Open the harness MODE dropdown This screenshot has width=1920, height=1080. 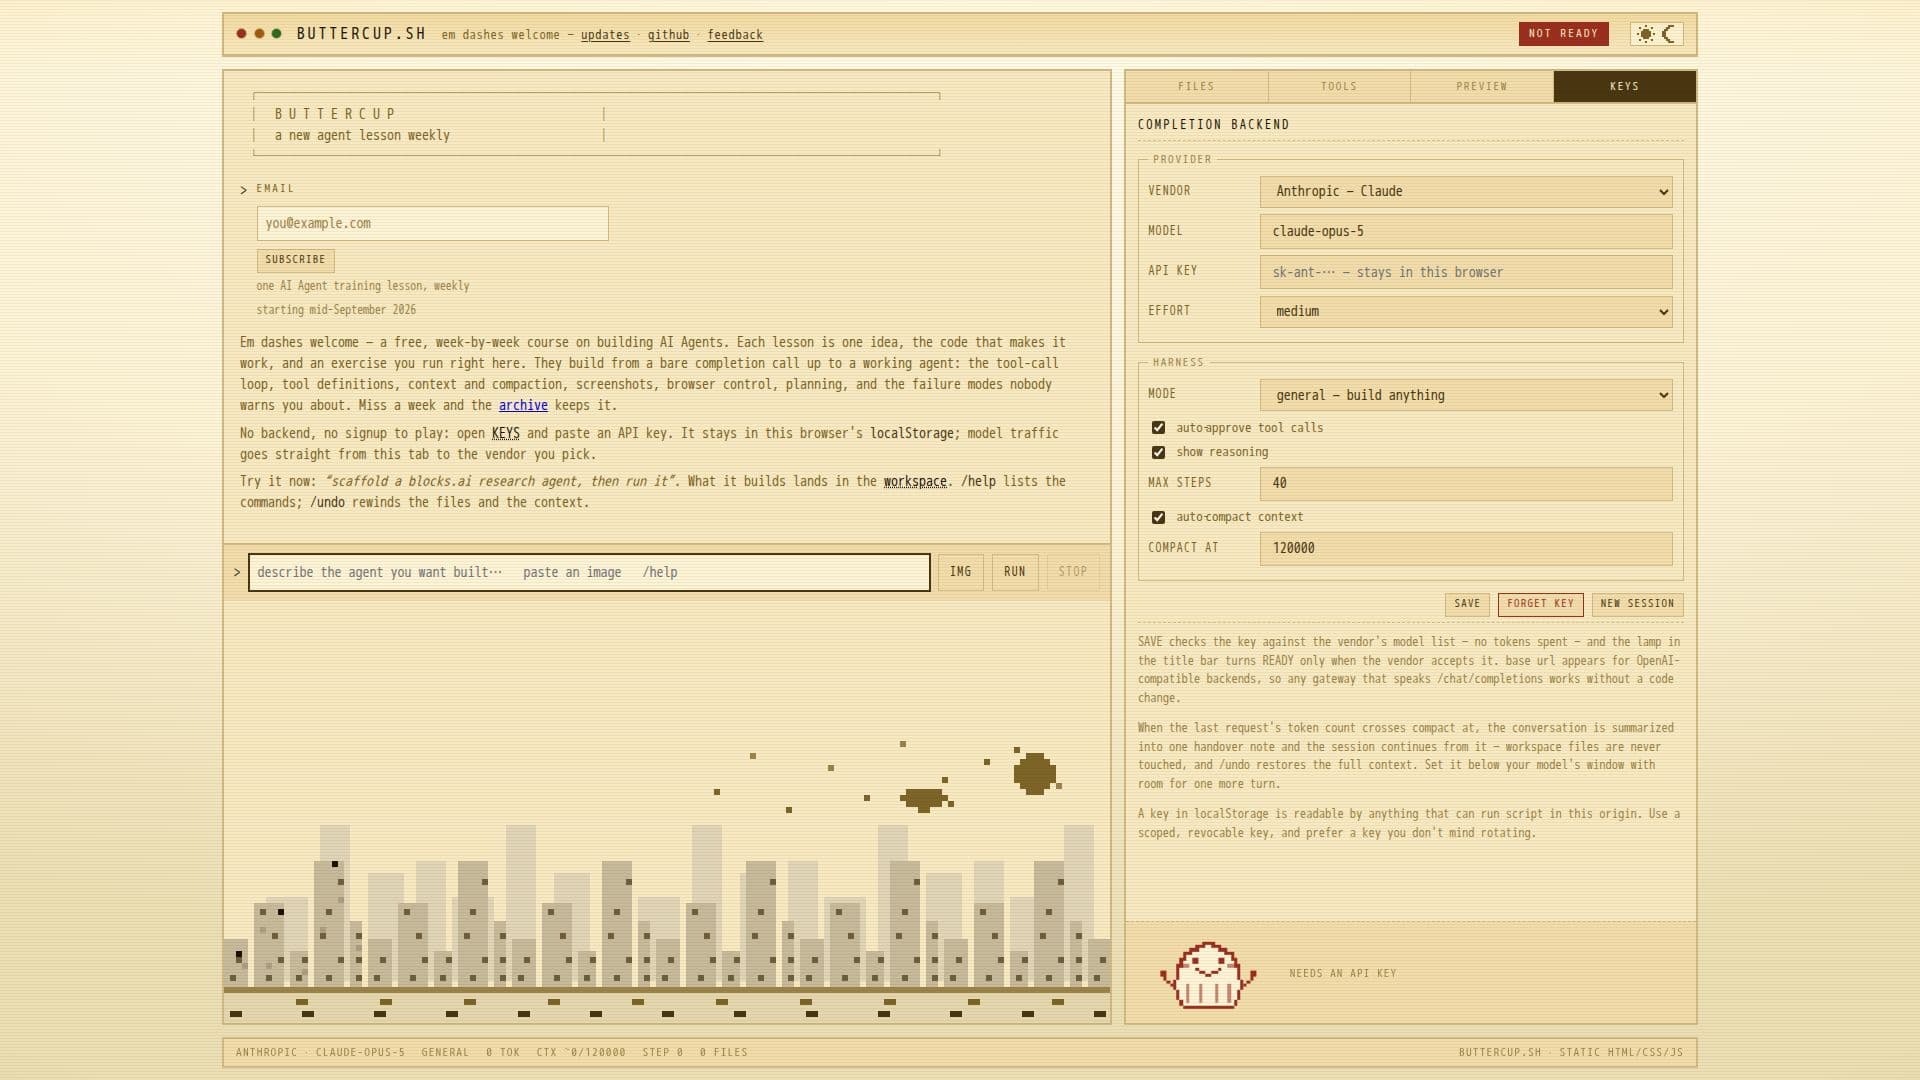1466,396
